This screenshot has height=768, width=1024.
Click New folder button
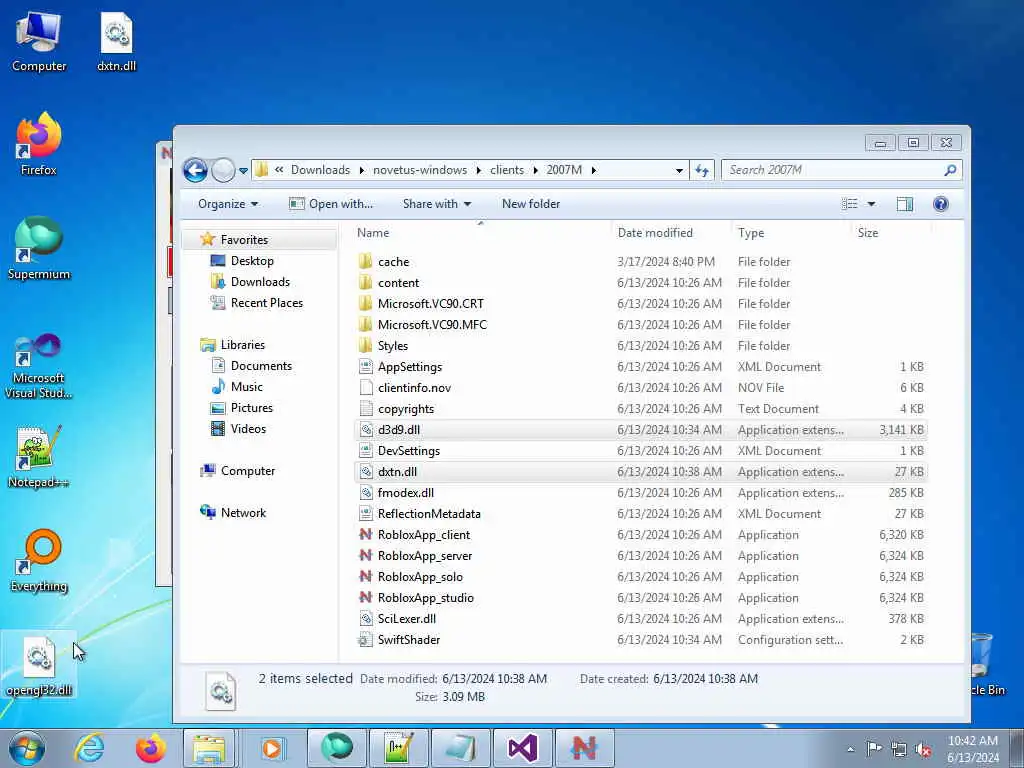[531, 204]
